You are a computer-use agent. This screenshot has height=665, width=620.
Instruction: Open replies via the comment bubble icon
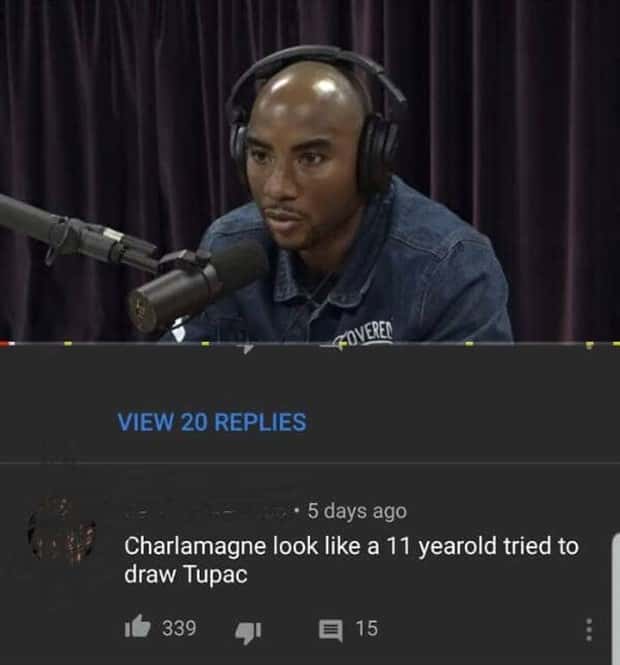click(x=331, y=631)
